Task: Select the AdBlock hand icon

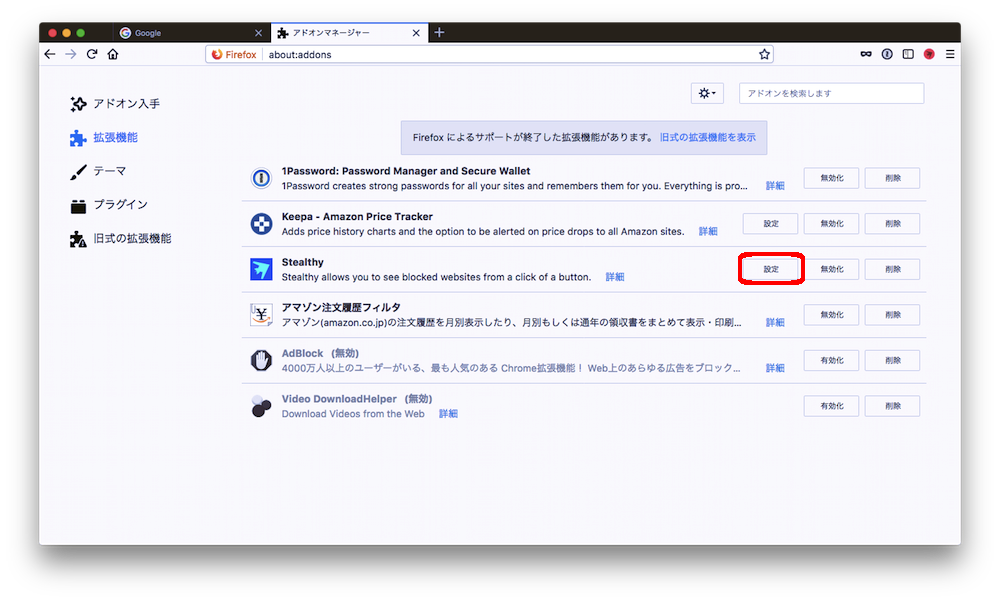Action: (x=261, y=359)
